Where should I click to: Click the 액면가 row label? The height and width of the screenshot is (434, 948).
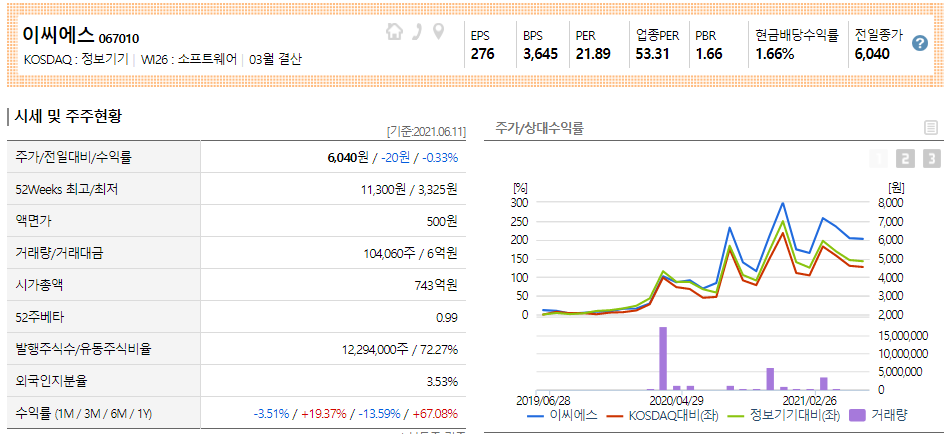click(x=33, y=221)
